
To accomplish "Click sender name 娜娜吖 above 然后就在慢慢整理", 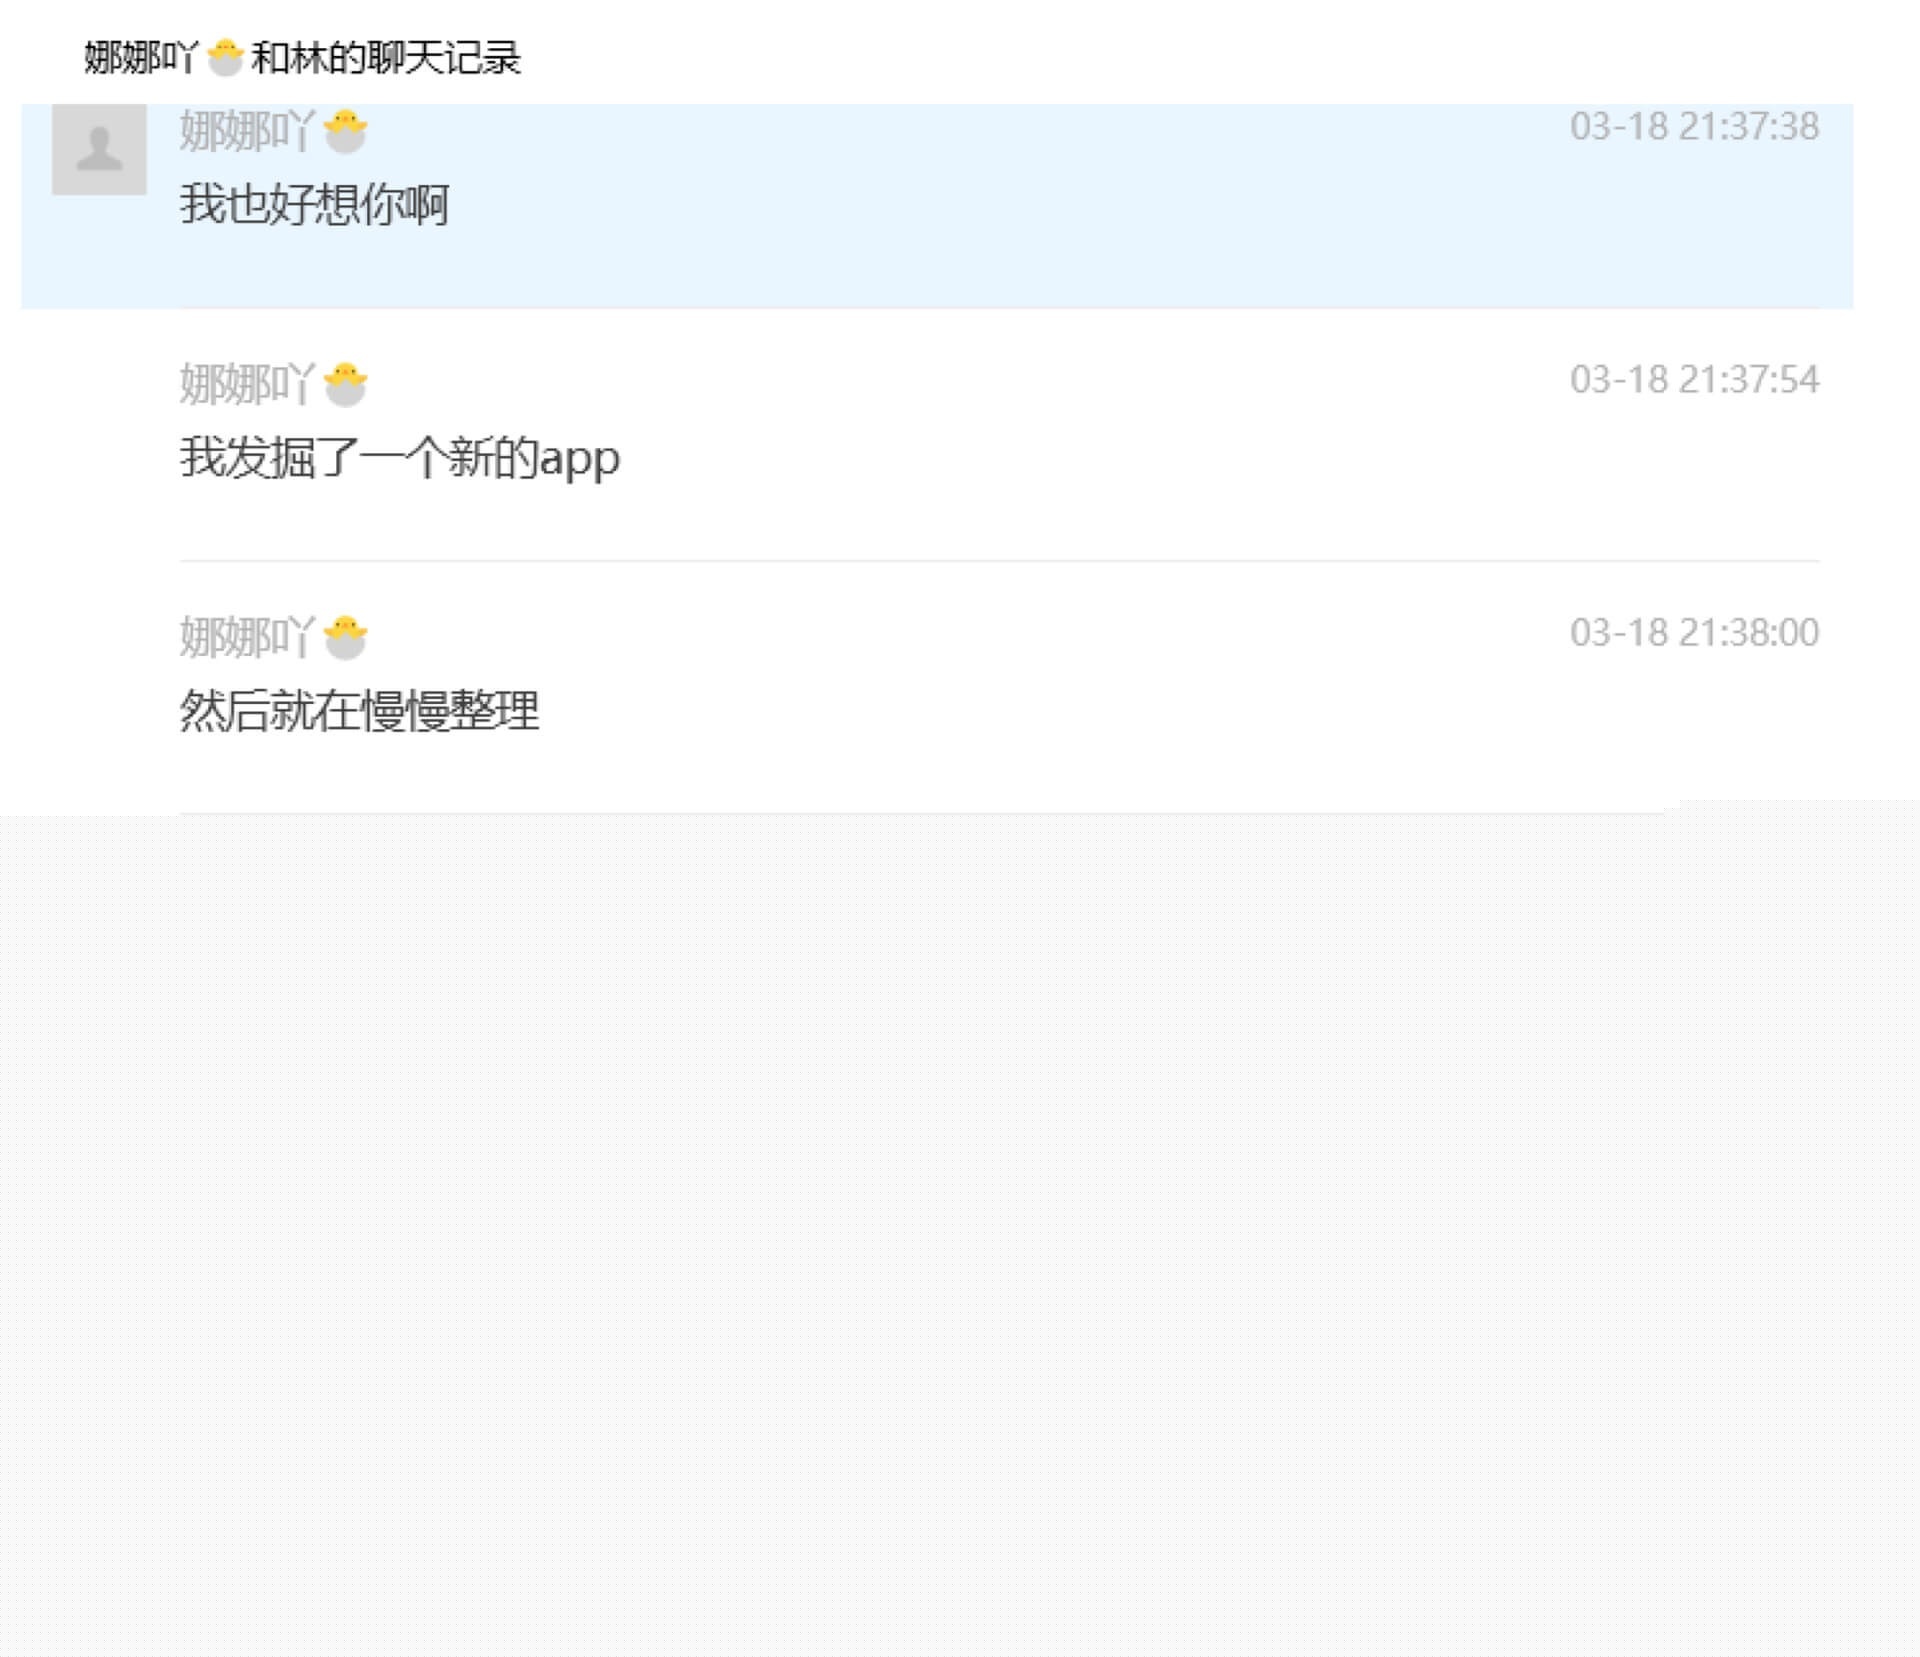I will (x=247, y=637).
